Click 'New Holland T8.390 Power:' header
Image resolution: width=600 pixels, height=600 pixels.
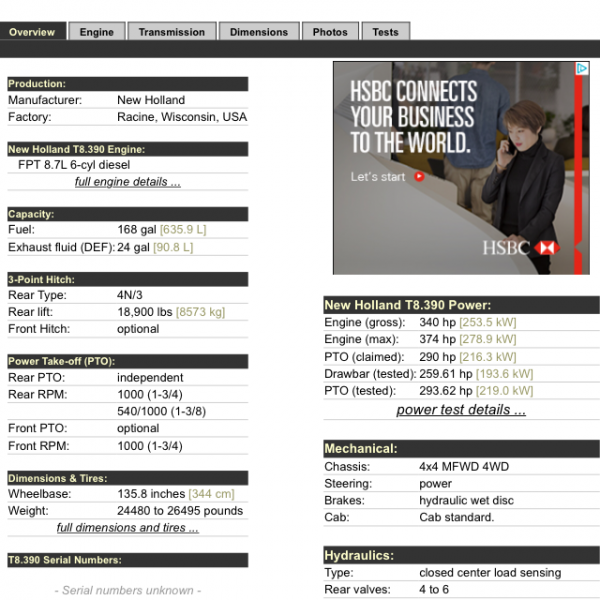tap(461, 305)
